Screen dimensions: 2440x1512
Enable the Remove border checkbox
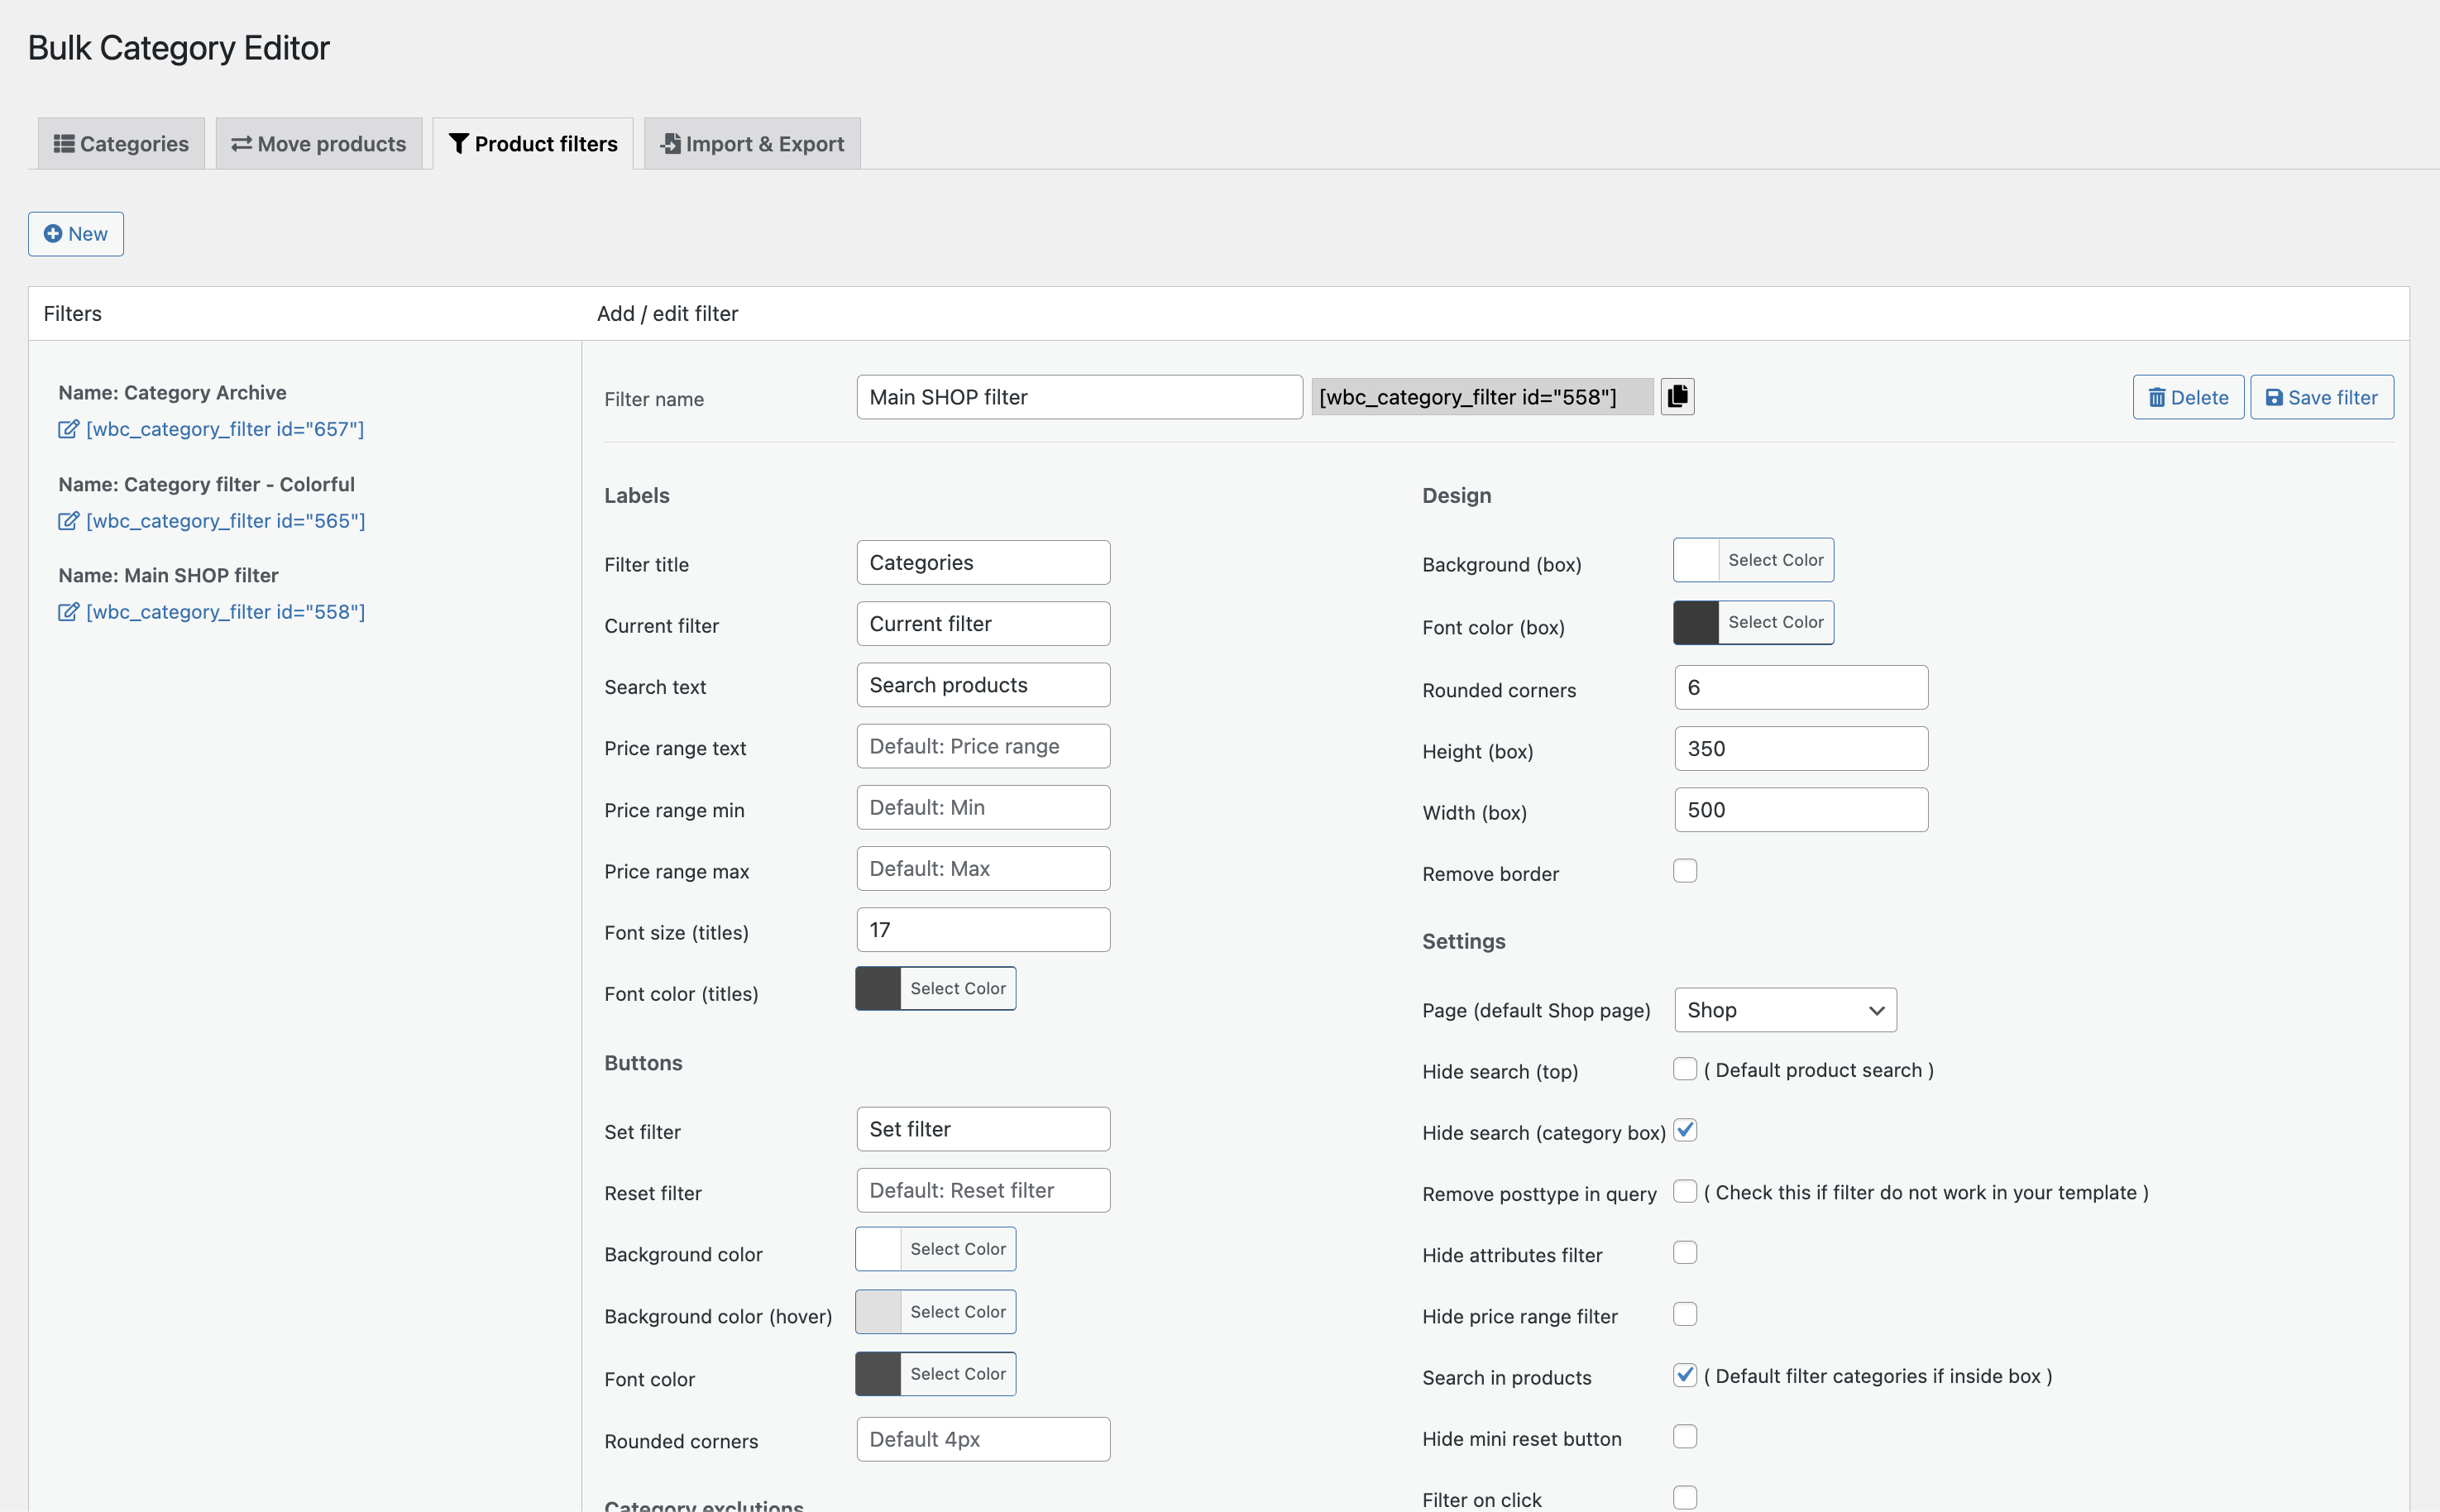[x=1686, y=870]
